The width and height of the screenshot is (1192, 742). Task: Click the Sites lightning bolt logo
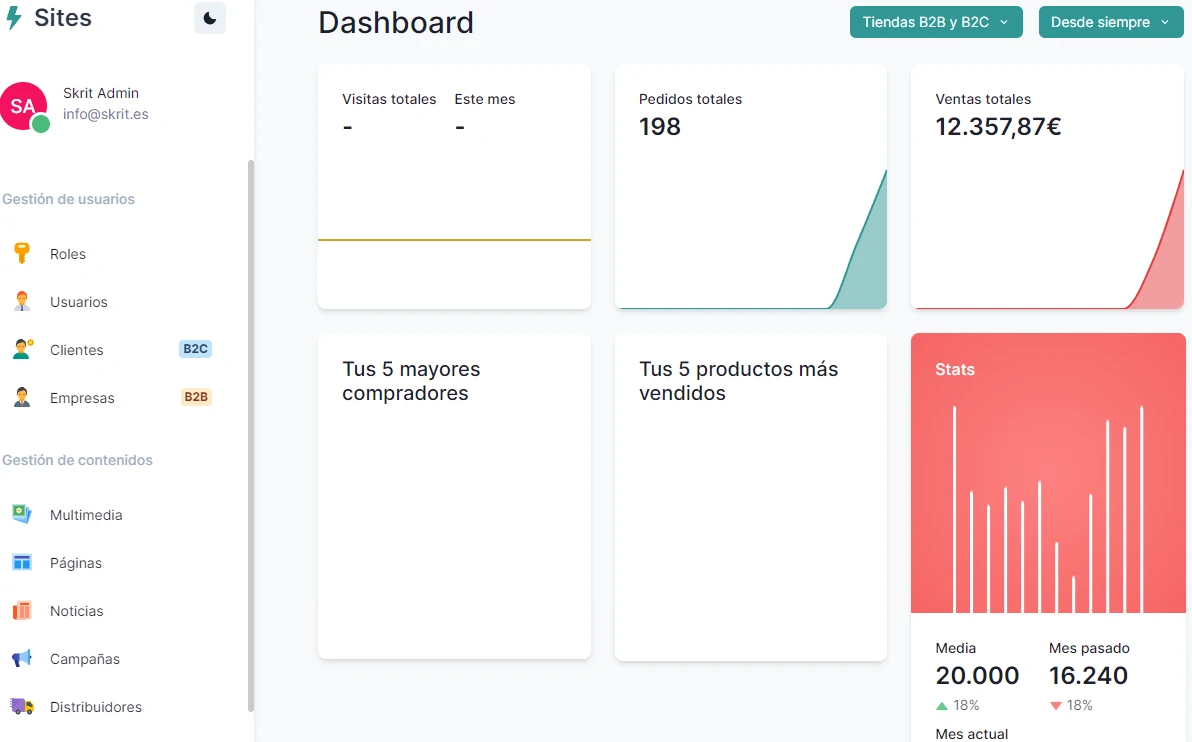pyautogui.click(x=14, y=18)
